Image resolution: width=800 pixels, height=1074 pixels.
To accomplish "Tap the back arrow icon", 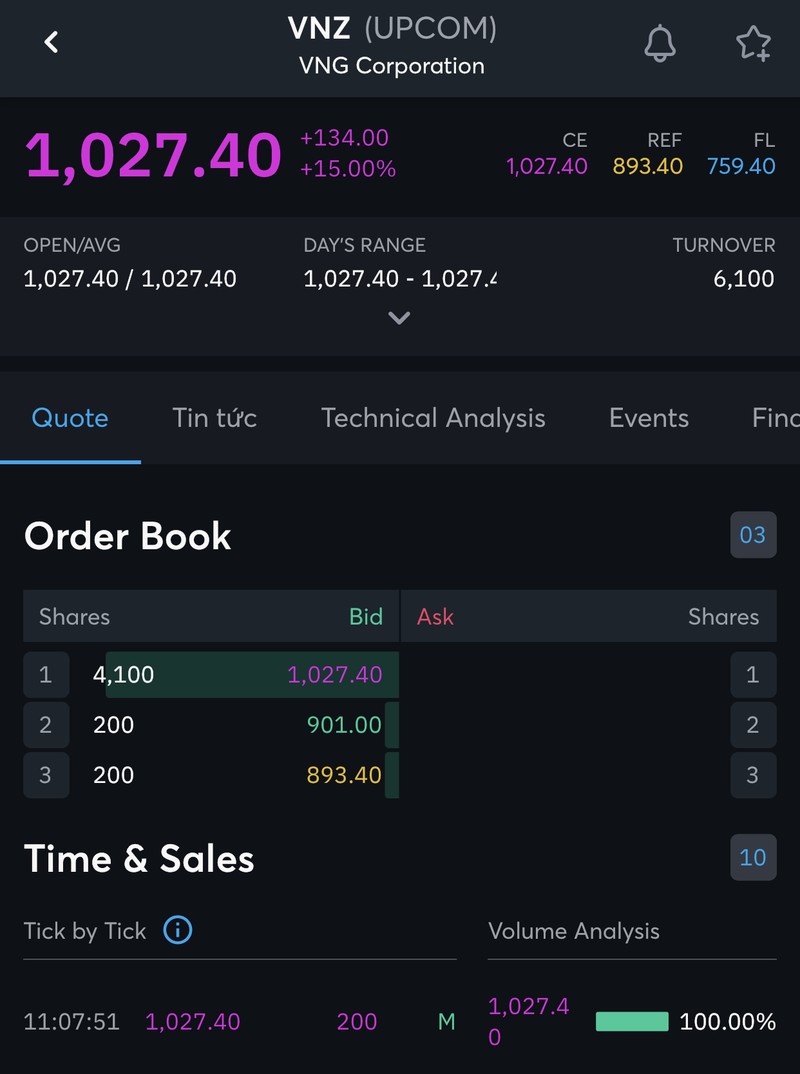I will click(x=52, y=42).
